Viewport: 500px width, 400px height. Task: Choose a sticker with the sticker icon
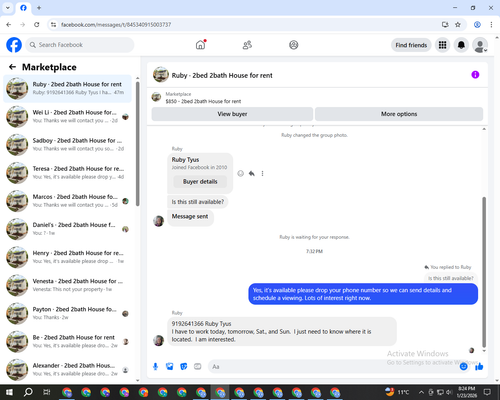tap(184, 367)
